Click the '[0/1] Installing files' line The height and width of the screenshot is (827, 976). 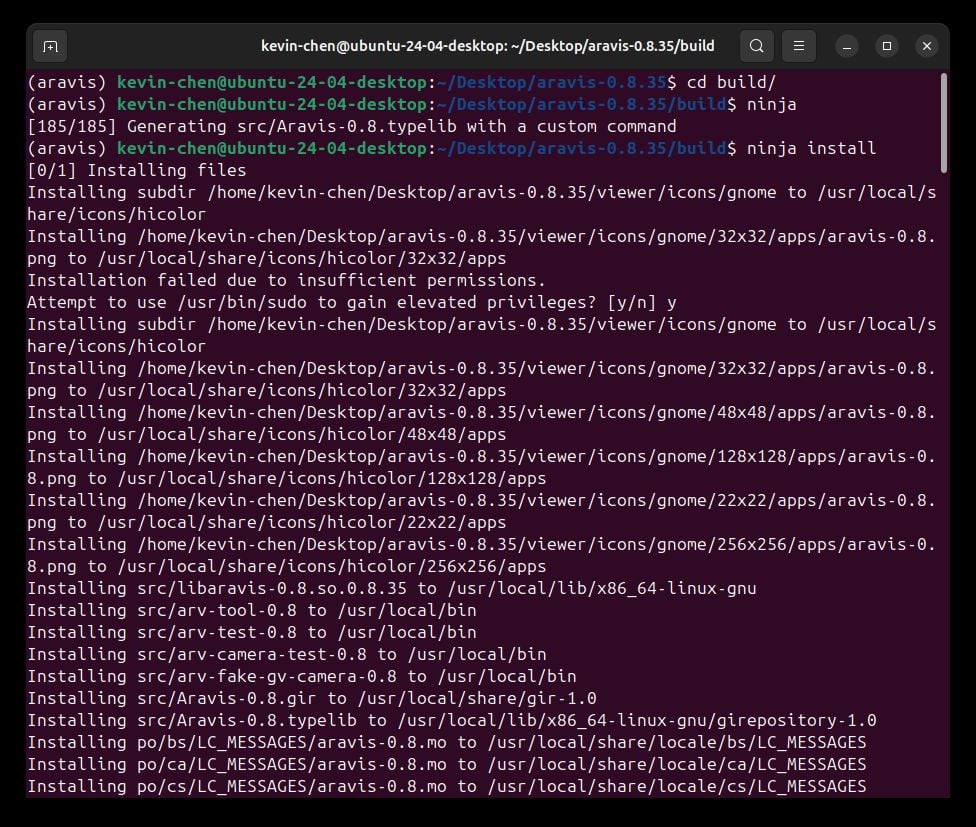[x=137, y=171]
